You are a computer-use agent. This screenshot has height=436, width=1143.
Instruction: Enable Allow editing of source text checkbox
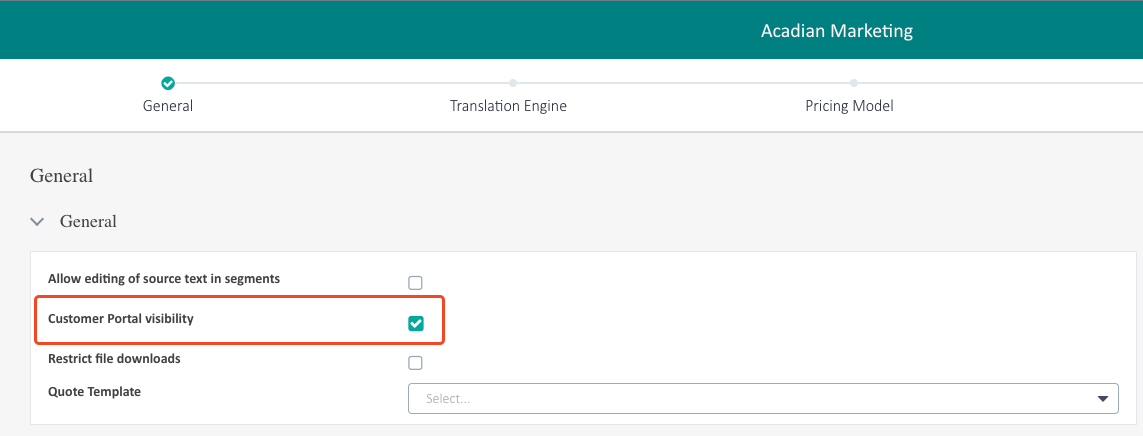click(x=415, y=283)
